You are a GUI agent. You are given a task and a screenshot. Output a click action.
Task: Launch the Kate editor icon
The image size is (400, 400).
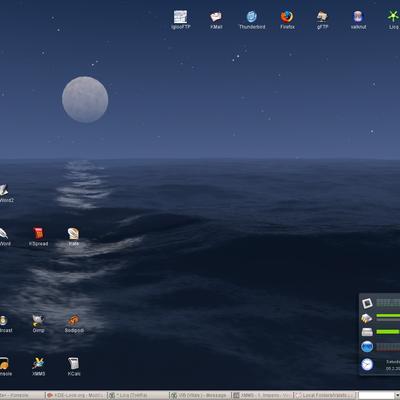coord(74,237)
